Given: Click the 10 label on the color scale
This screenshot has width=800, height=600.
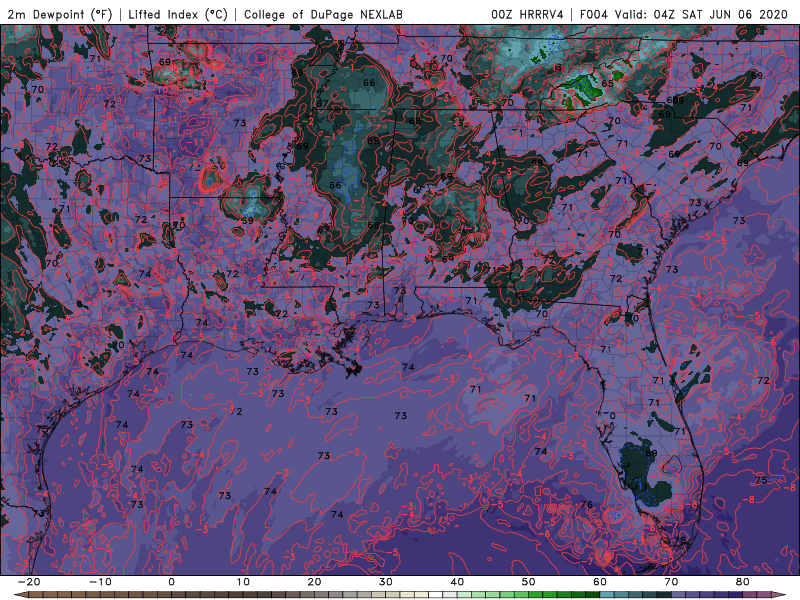Looking at the screenshot, I should coord(243,582).
